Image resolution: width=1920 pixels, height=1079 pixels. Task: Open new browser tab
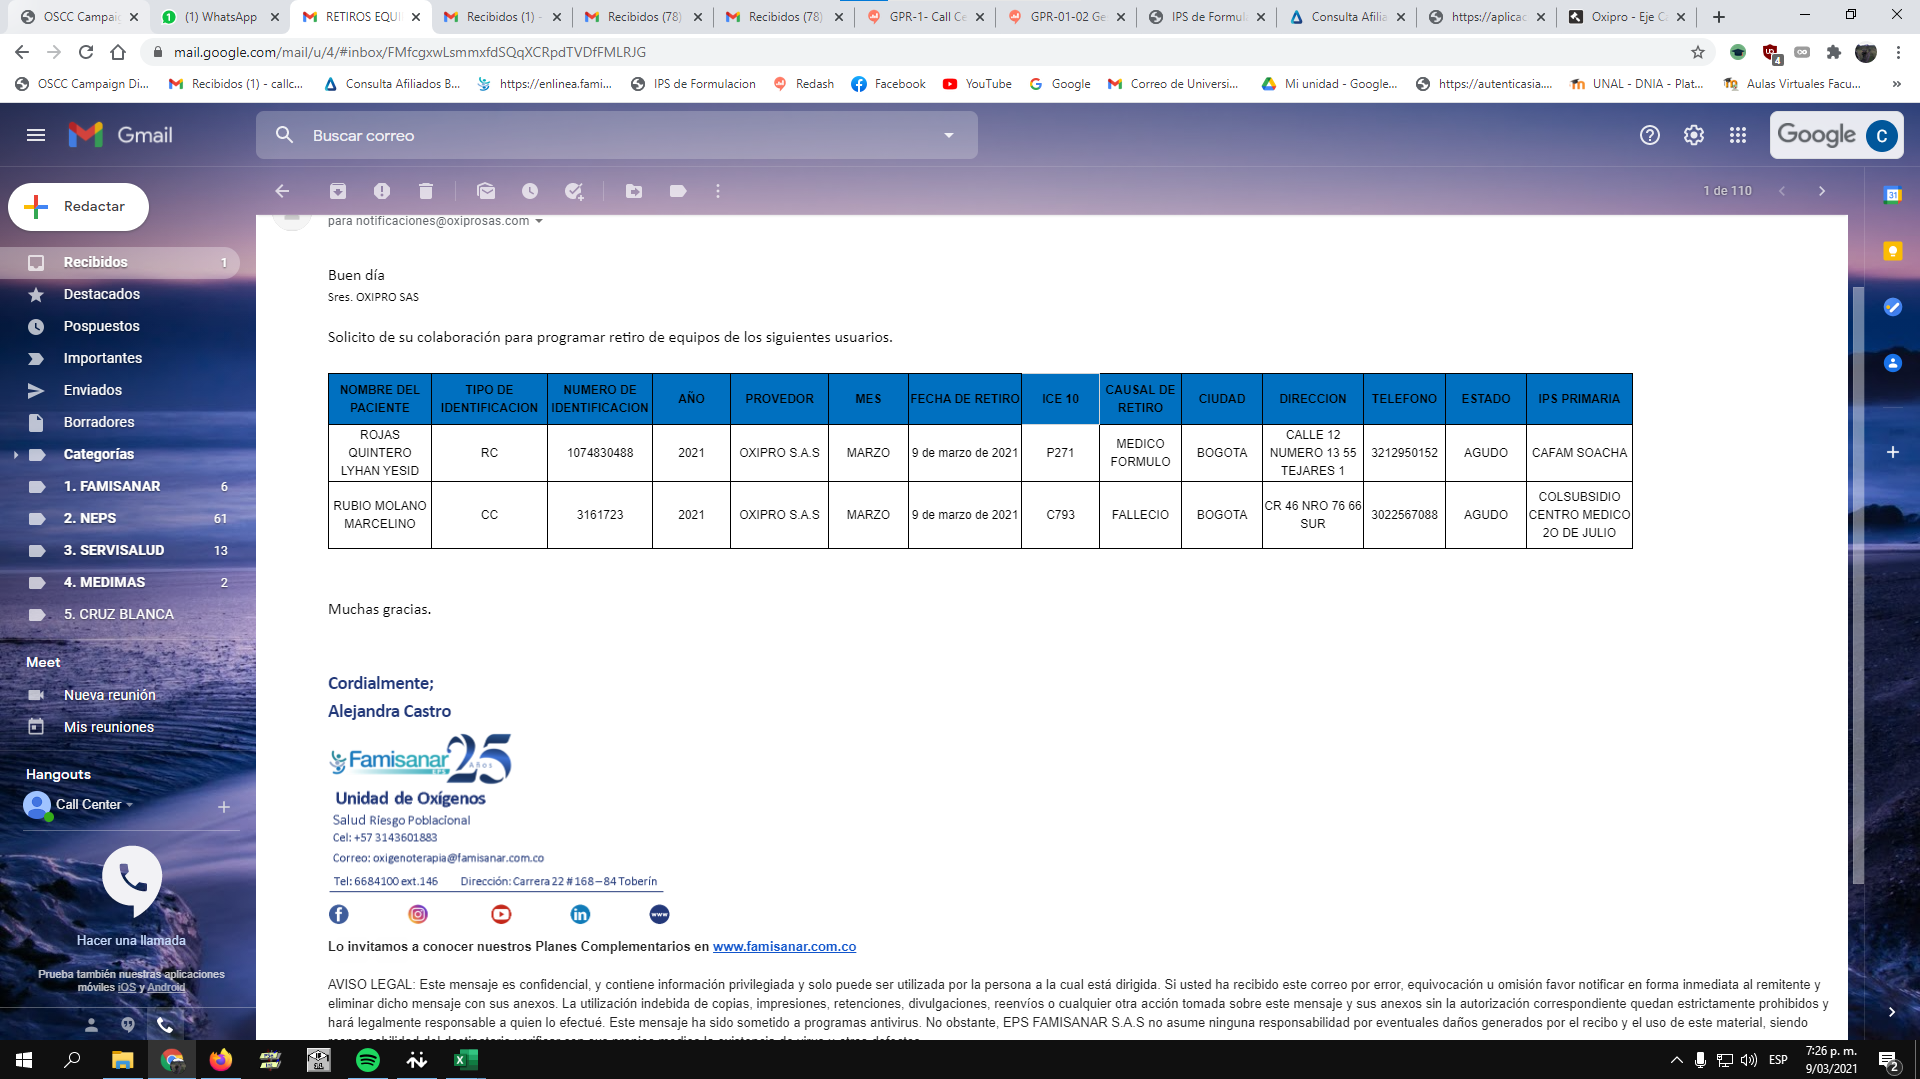[x=1719, y=17]
